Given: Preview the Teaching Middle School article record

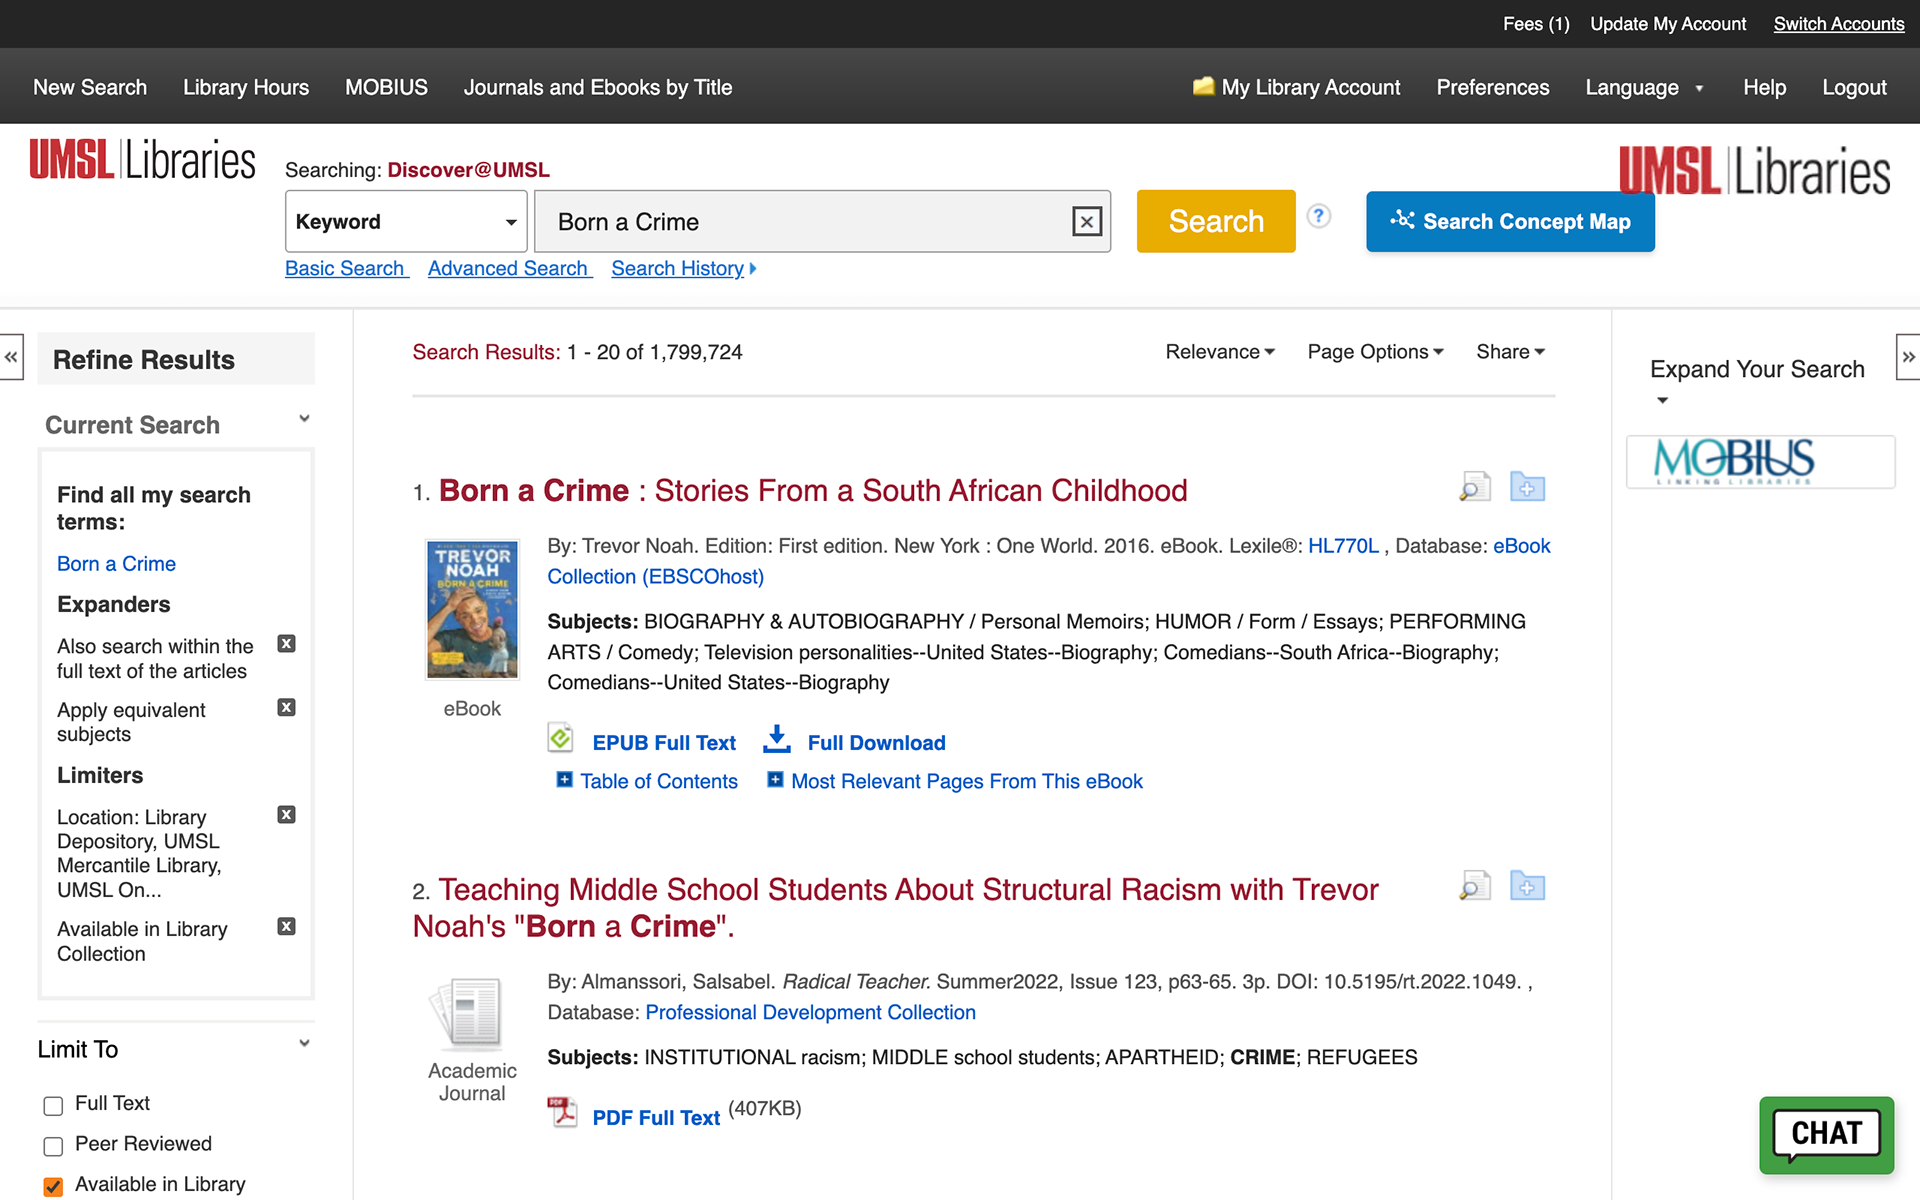Looking at the screenshot, I should [x=1474, y=886].
